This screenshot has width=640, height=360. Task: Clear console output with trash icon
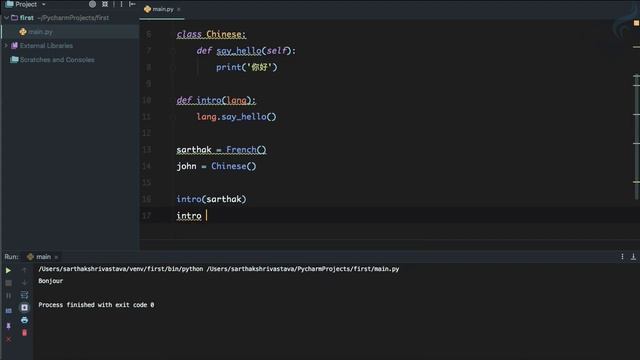(x=24, y=333)
